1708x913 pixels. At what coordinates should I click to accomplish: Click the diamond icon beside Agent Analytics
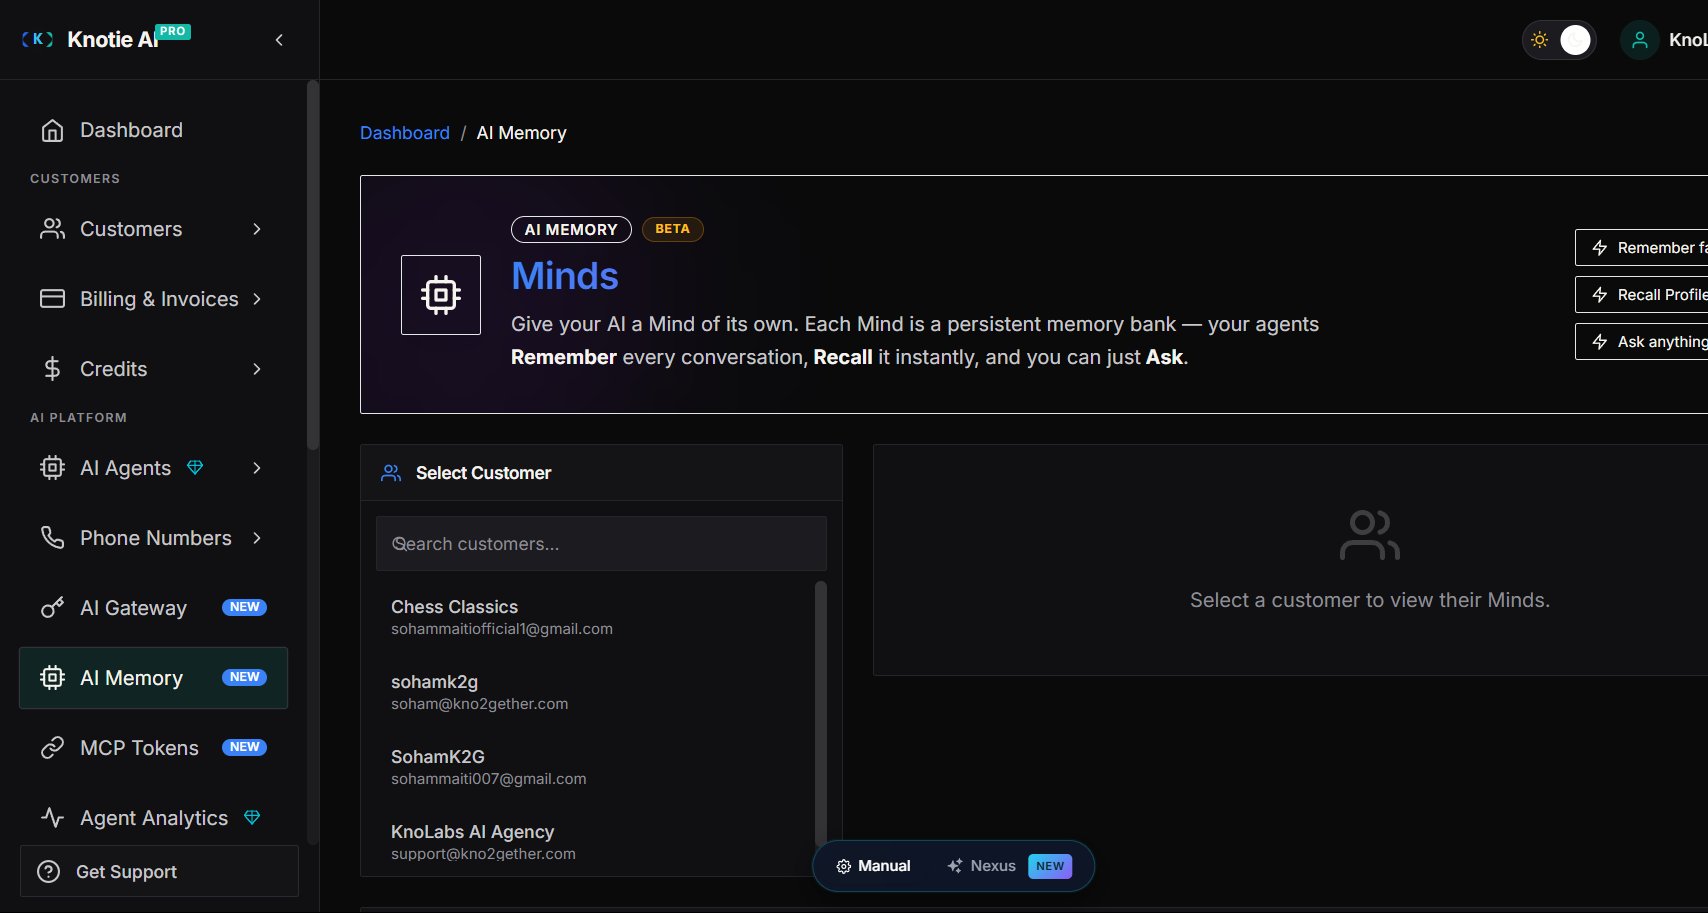pos(252,818)
